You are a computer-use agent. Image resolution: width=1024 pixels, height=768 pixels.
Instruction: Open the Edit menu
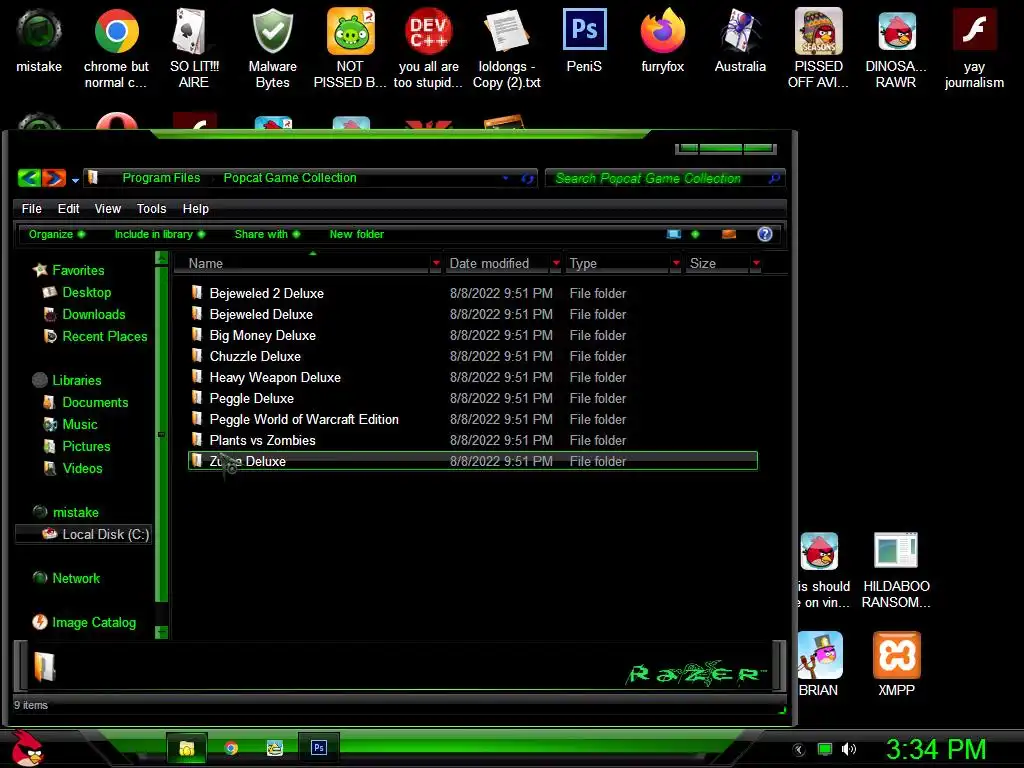69,209
